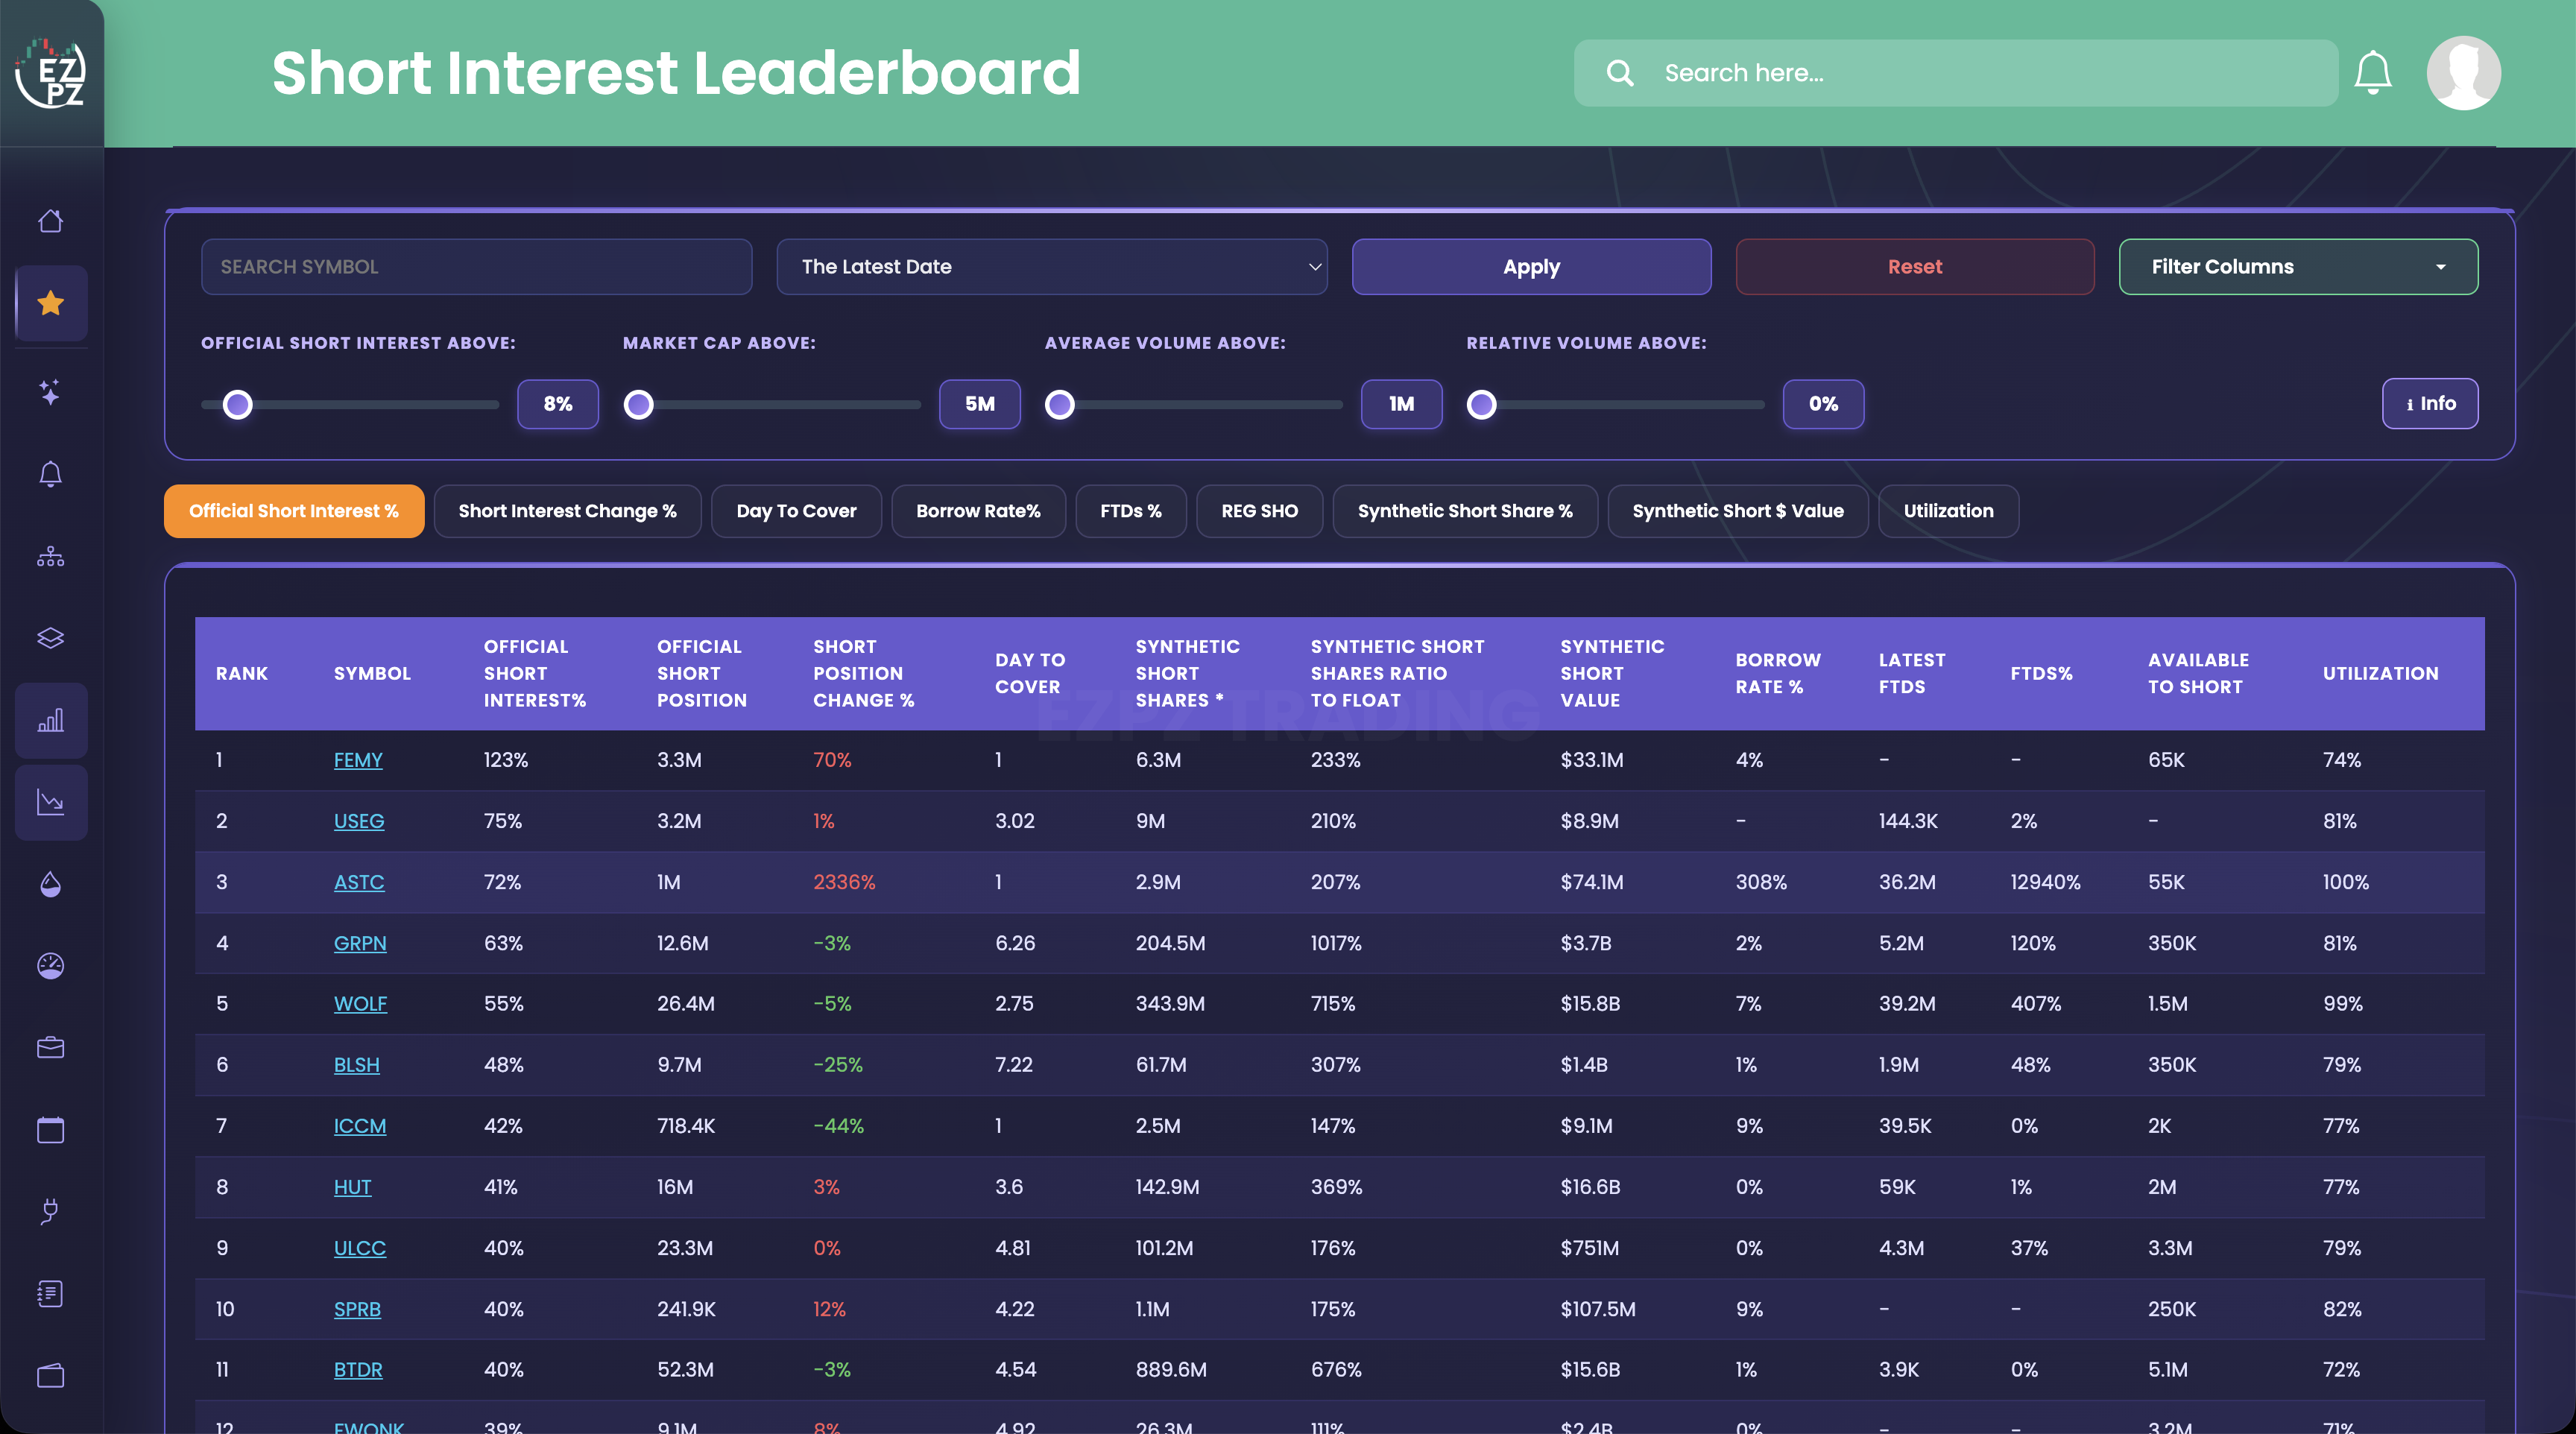The height and width of the screenshot is (1434, 2576).
Task: Focus the SEARCH SYMBOL input field
Action: pyautogui.click(x=476, y=267)
